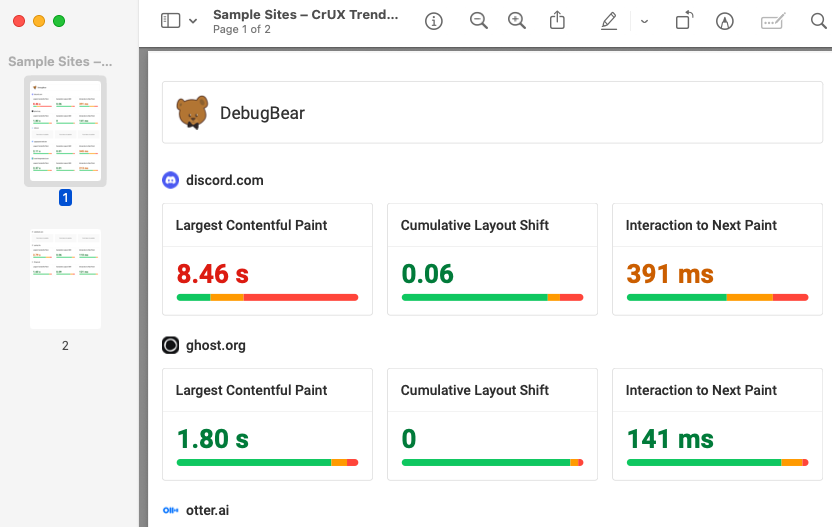832x527 pixels.
Task: Click ghost.org CLS distribution bar
Action: [x=492, y=463]
